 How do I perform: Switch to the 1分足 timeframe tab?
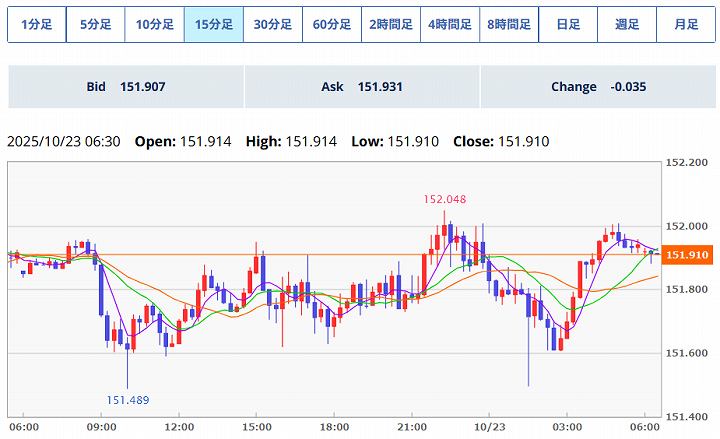click(36, 24)
